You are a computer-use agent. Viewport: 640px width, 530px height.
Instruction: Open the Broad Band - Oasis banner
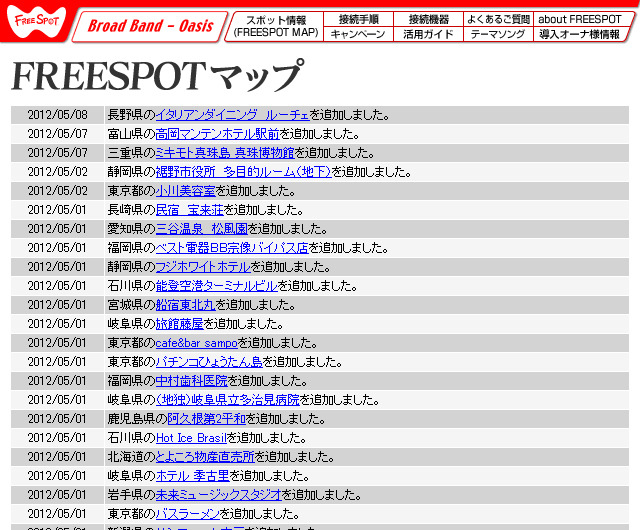pyautogui.click(x=150, y=26)
